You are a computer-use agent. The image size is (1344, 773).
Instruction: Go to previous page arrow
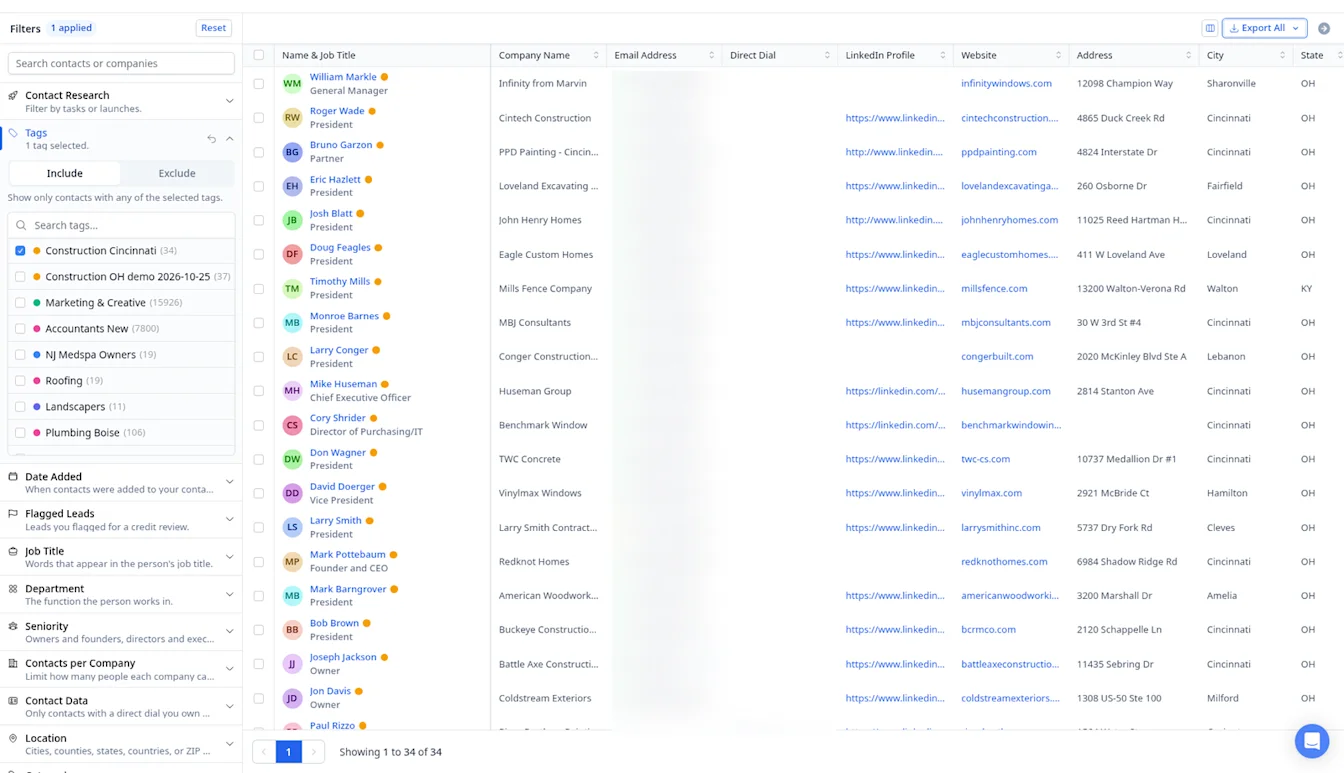pyautogui.click(x=264, y=752)
